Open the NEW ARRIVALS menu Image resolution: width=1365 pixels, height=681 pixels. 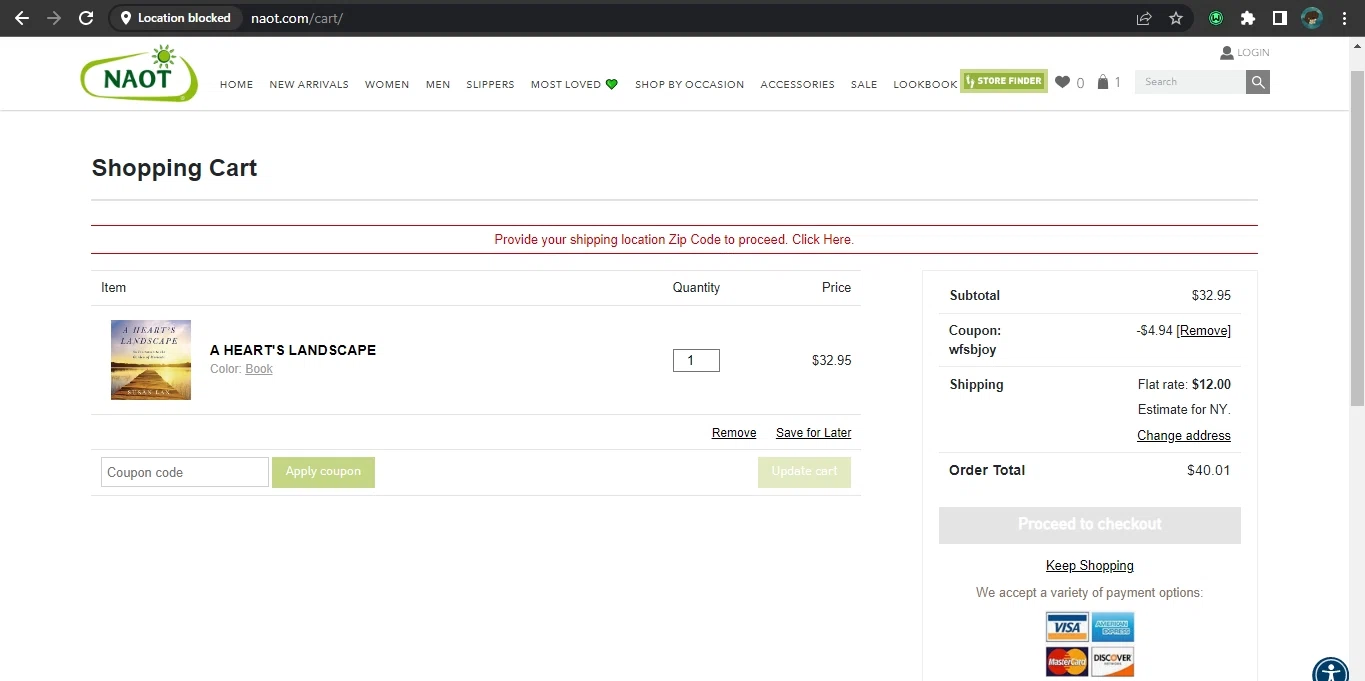click(309, 85)
